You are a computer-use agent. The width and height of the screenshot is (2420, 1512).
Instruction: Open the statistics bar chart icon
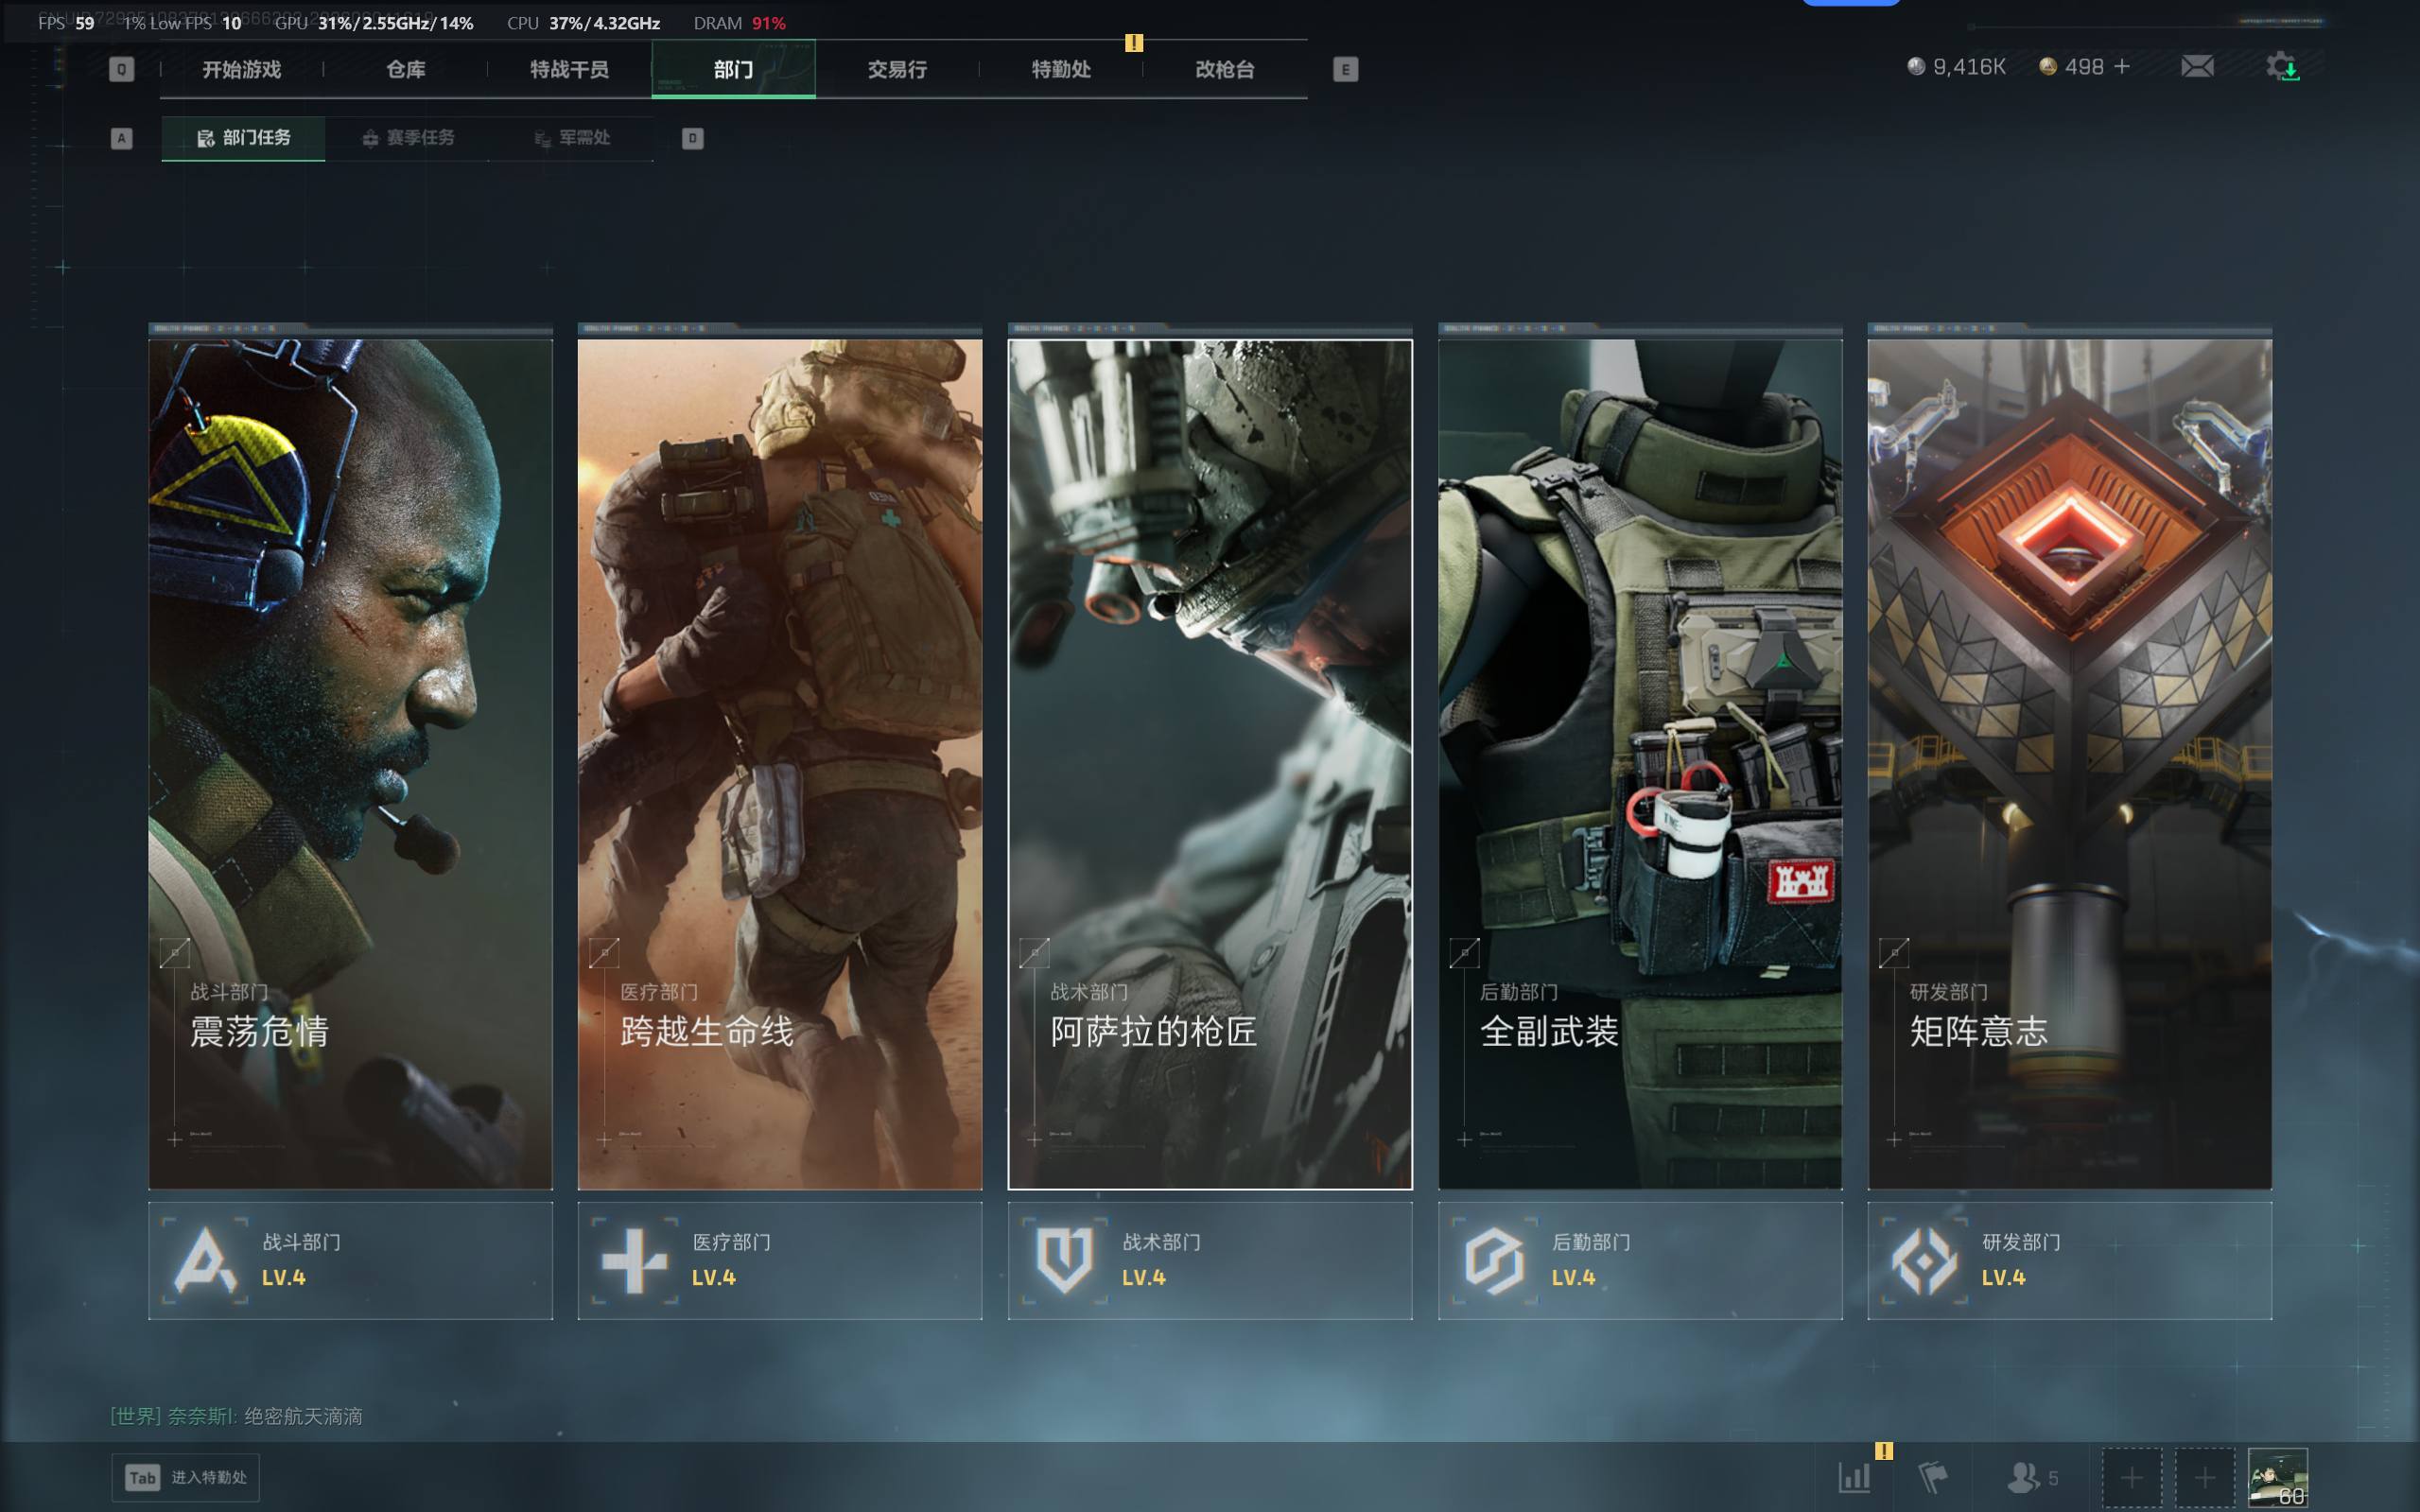(1854, 1477)
